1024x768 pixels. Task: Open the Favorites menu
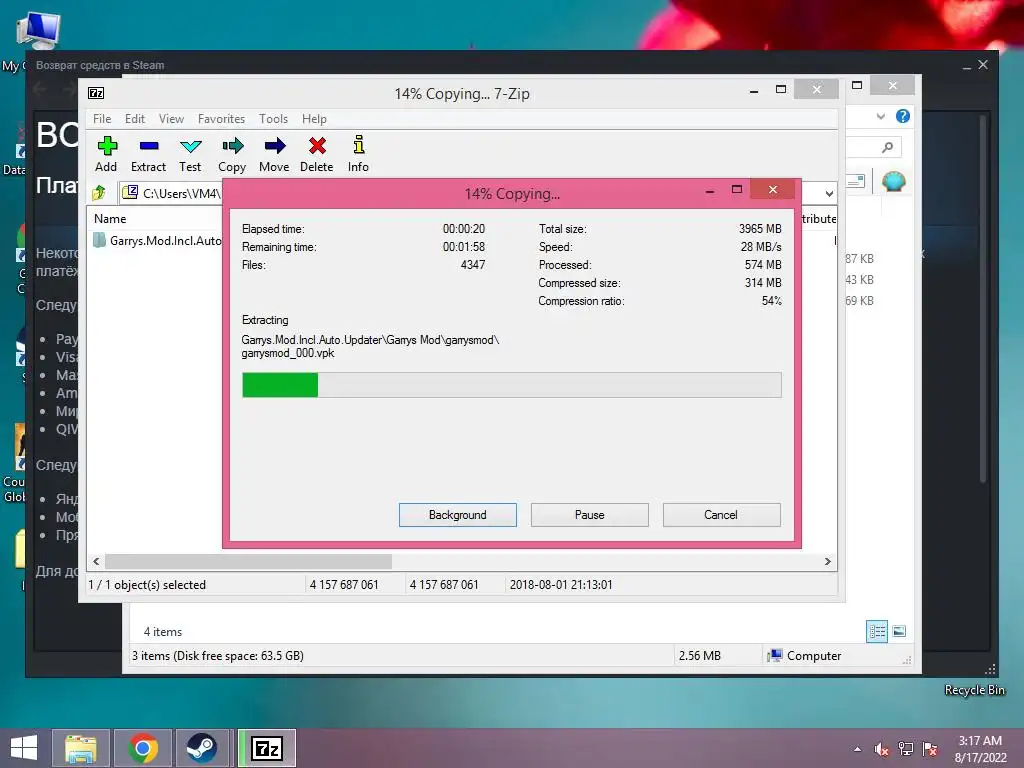[x=221, y=119]
